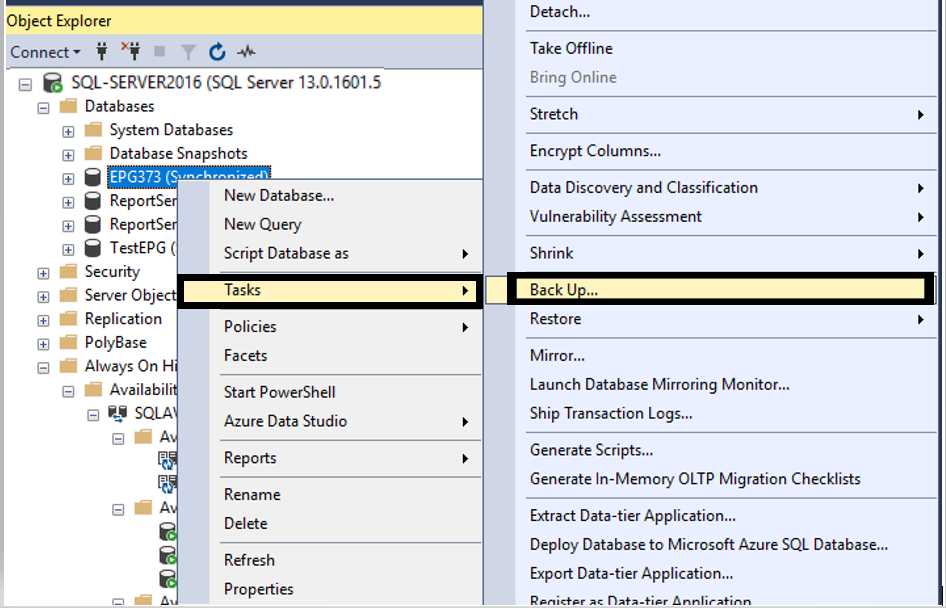Collapse the Databases tree node
Viewport: 946px width, 608px height.
point(43,107)
